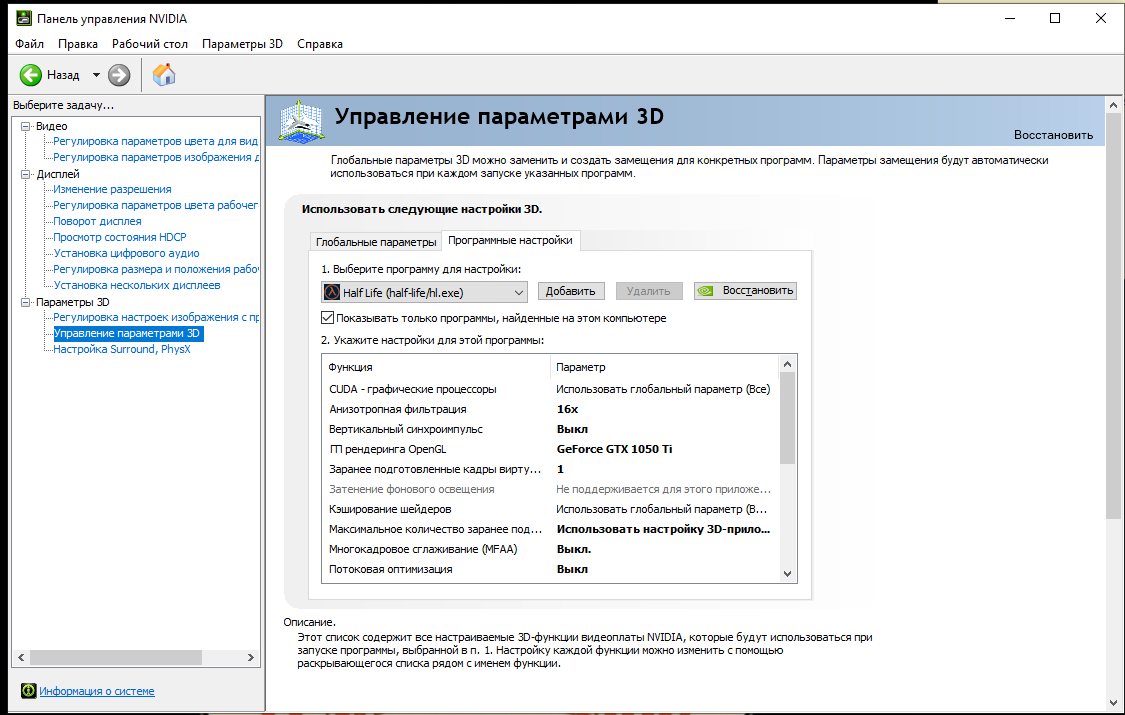This screenshot has width=1125, height=715.
Task: Click the Функция column header
Action: 436,366
